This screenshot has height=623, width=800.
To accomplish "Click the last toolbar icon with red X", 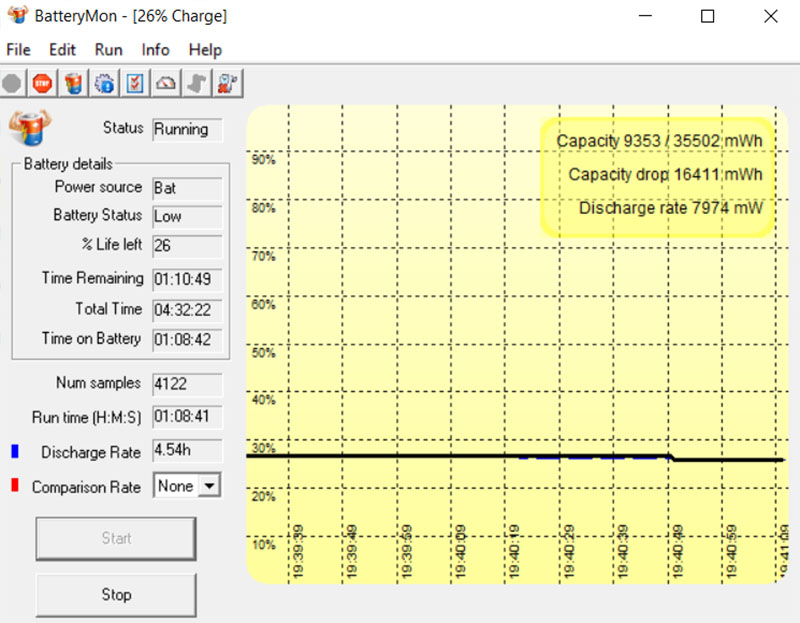I will [229, 83].
